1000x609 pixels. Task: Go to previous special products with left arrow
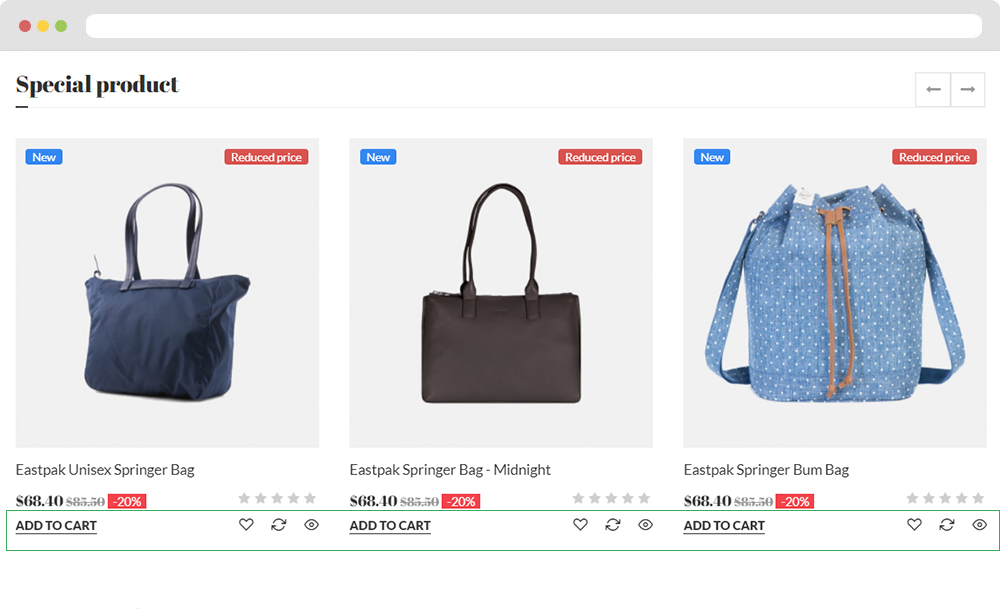click(933, 89)
